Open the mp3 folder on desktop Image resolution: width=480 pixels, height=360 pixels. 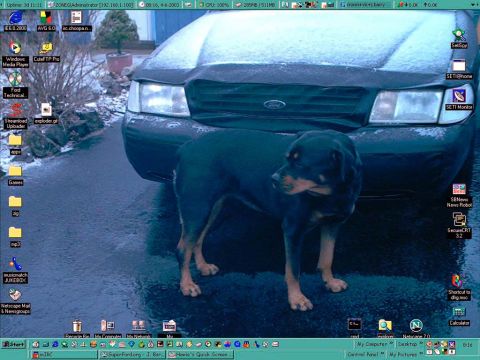tap(15, 237)
